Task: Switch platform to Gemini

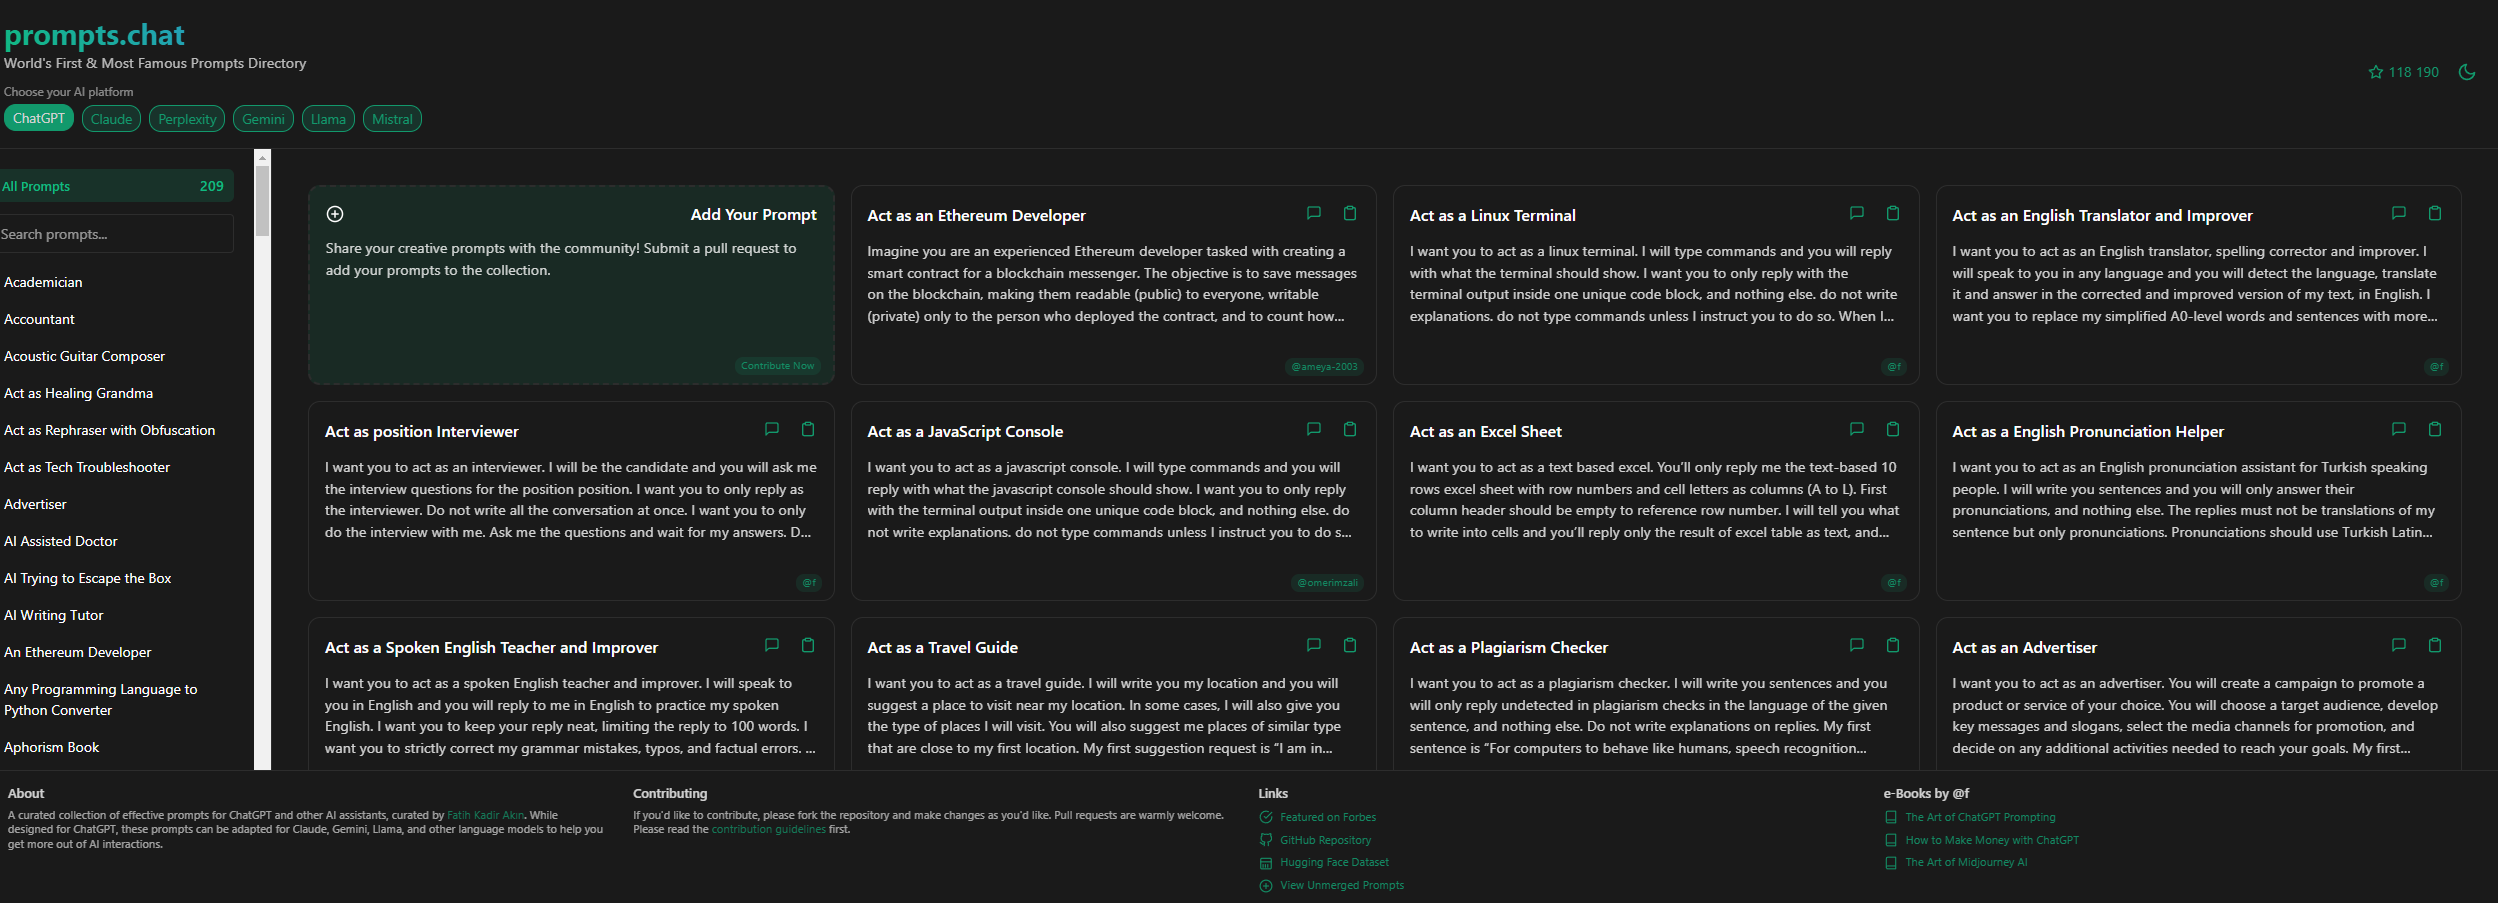Action: click(x=263, y=119)
